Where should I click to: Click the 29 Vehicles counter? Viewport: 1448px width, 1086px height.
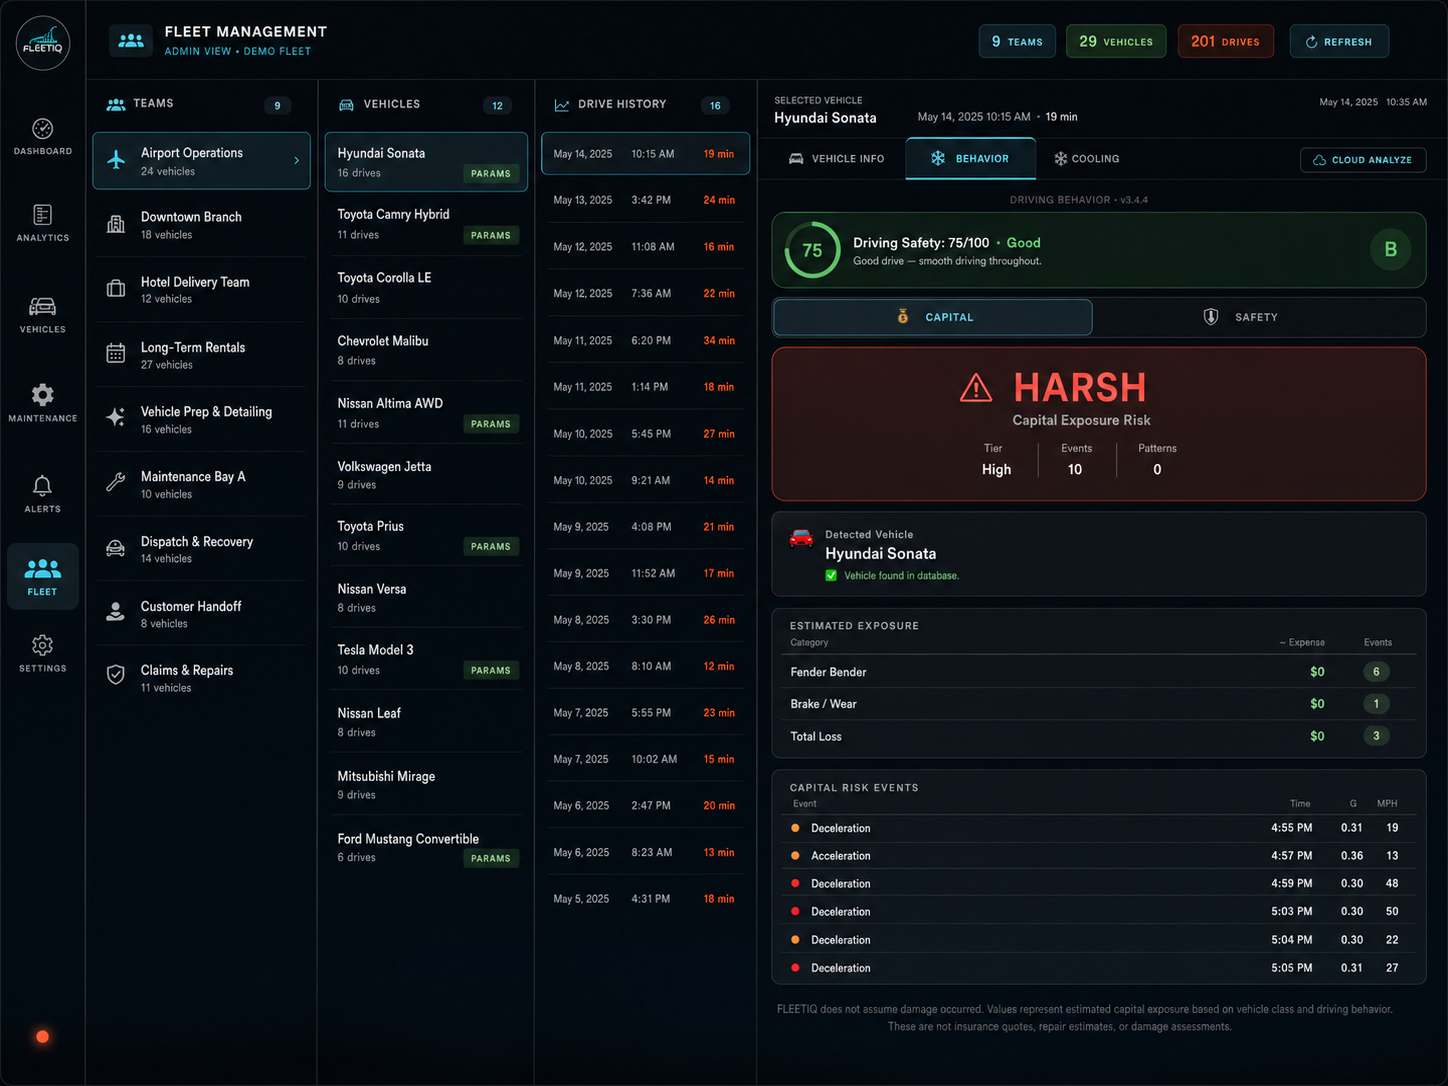pyautogui.click(x=1116, y=42)
